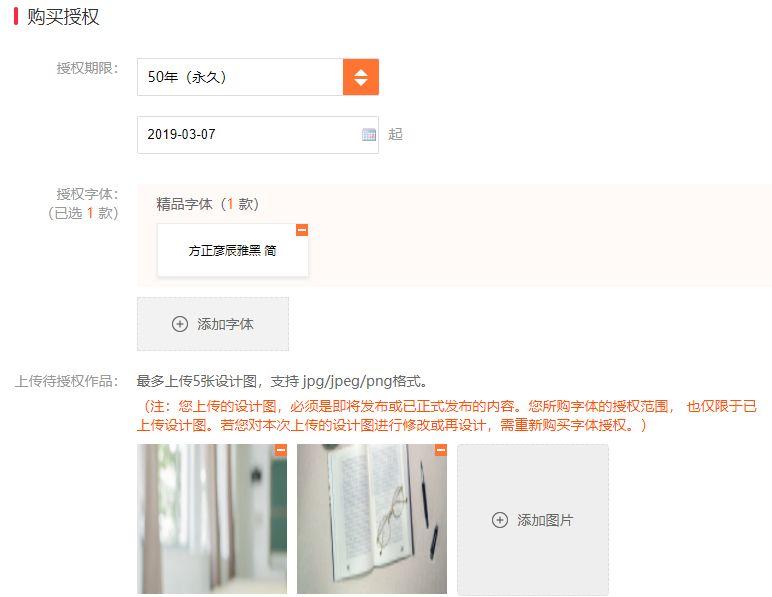Click the 添加字体 button
This screenshot has height=597, width=772.
tap(213, 324)
